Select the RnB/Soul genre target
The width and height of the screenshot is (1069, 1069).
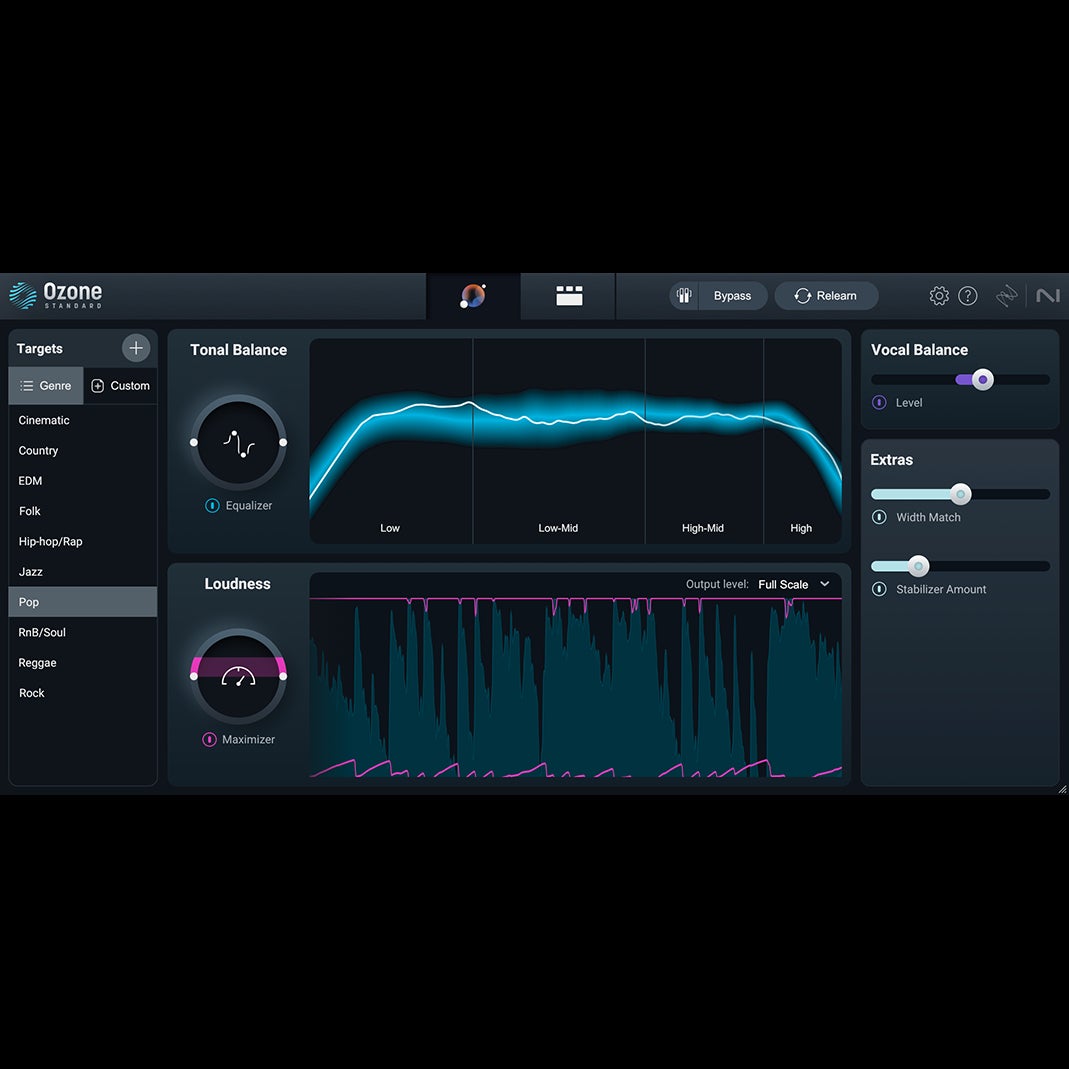[82, 632]
